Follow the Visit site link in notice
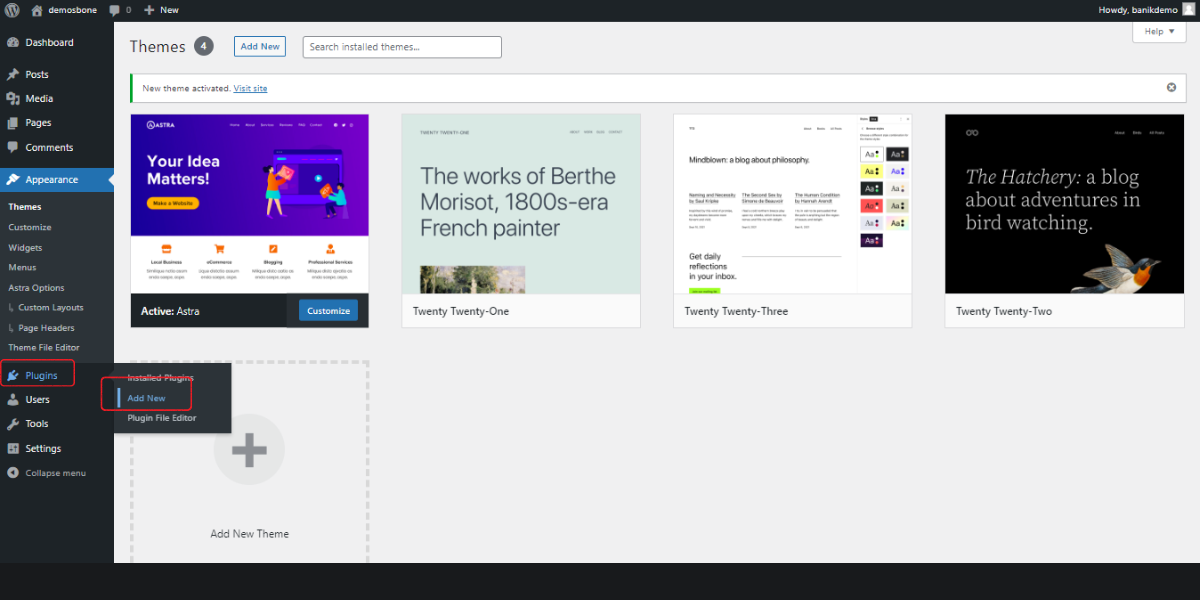 (x=250, y=88)
